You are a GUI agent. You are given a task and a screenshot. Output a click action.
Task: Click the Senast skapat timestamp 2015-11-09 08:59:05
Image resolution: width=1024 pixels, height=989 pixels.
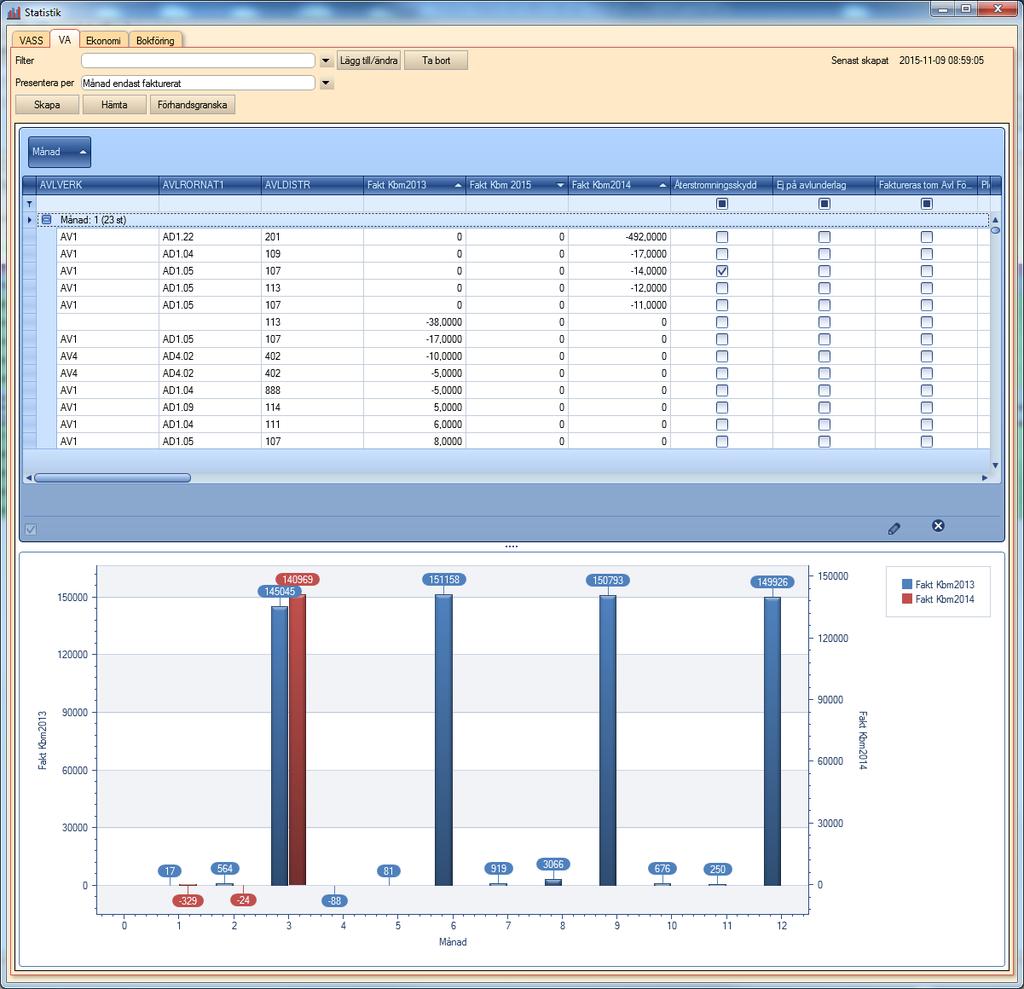click(x=941, y=61)
